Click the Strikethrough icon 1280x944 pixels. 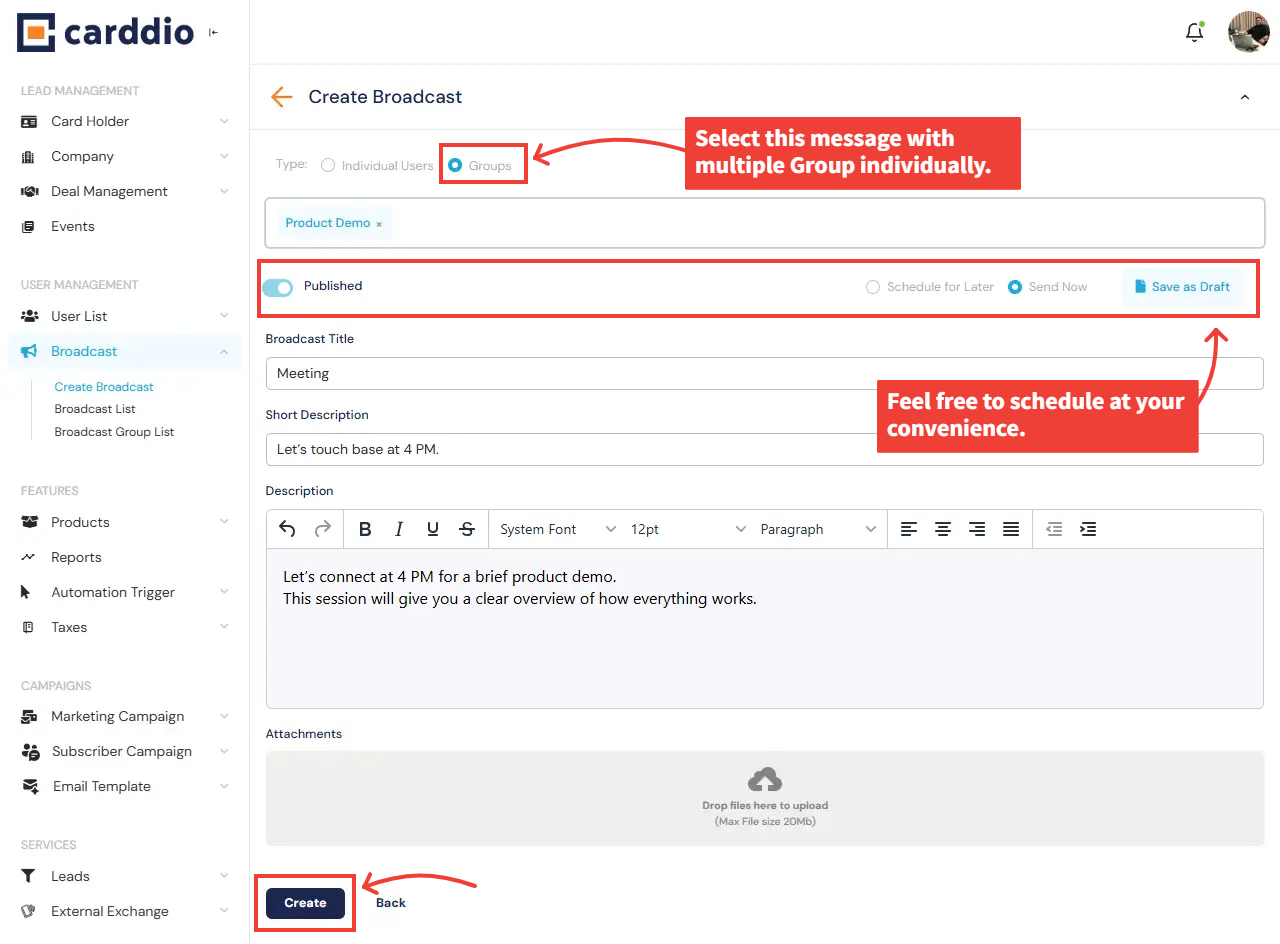point(467,528)
